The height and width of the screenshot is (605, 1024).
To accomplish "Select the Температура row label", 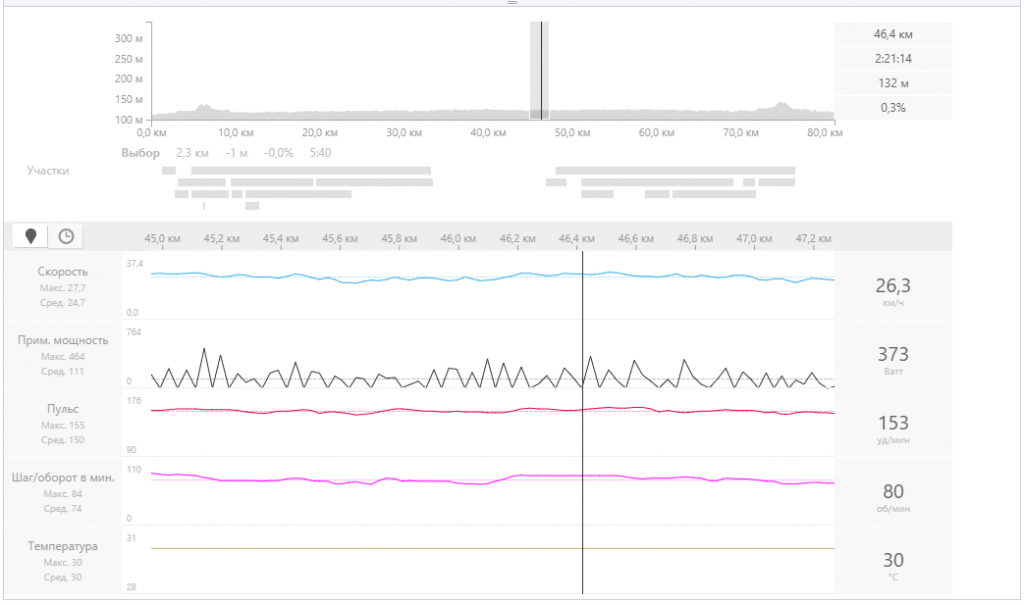I will [62, 546].
